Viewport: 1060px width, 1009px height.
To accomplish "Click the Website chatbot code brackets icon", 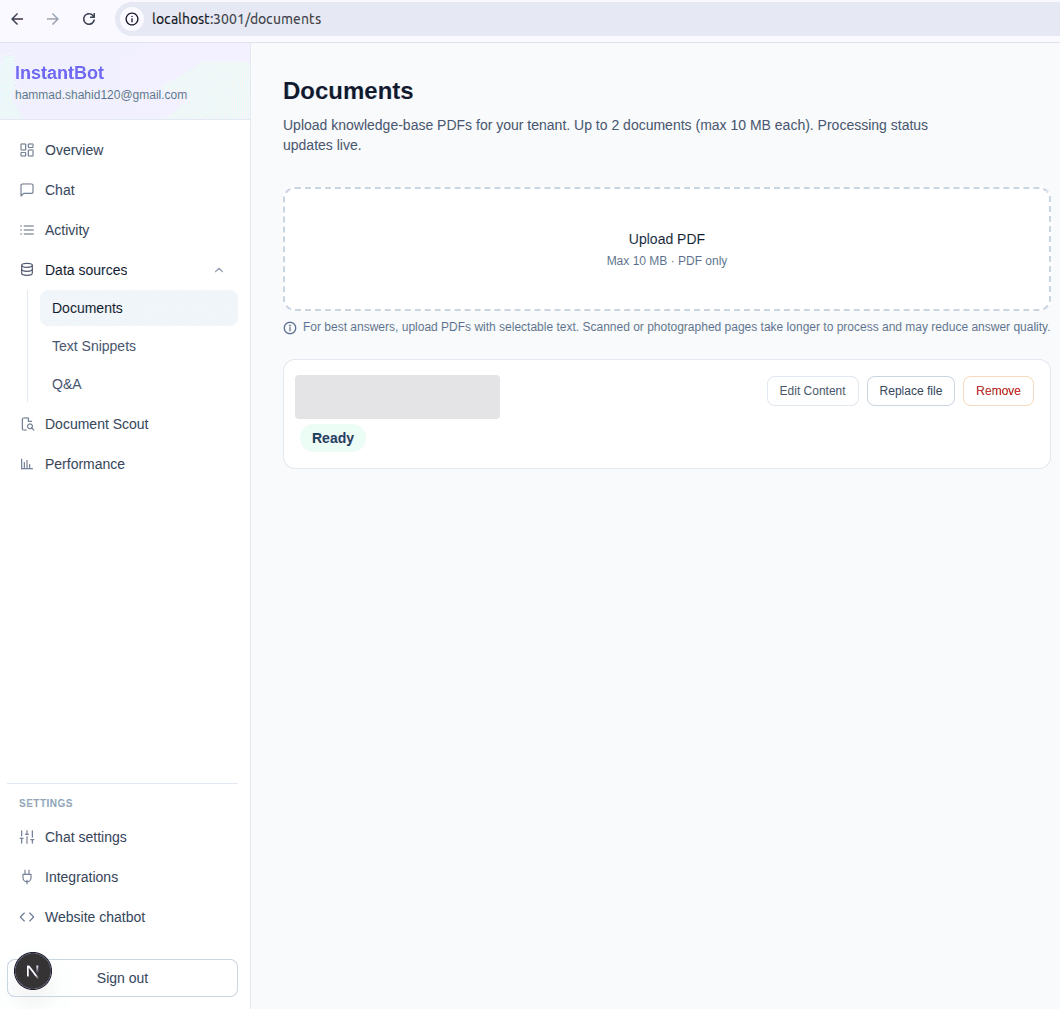I will (26, 916).
